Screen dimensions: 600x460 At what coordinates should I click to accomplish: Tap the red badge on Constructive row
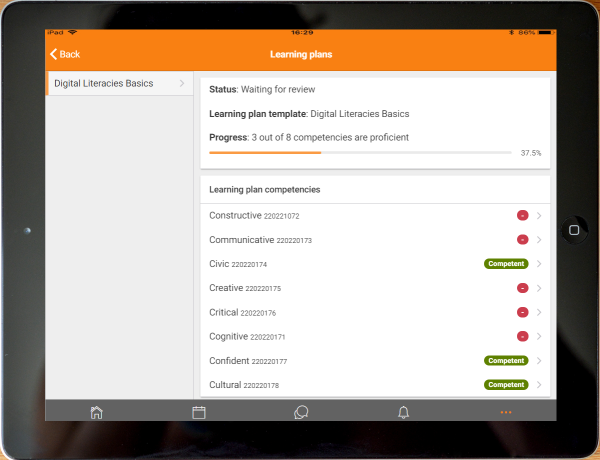coord(522,216)
